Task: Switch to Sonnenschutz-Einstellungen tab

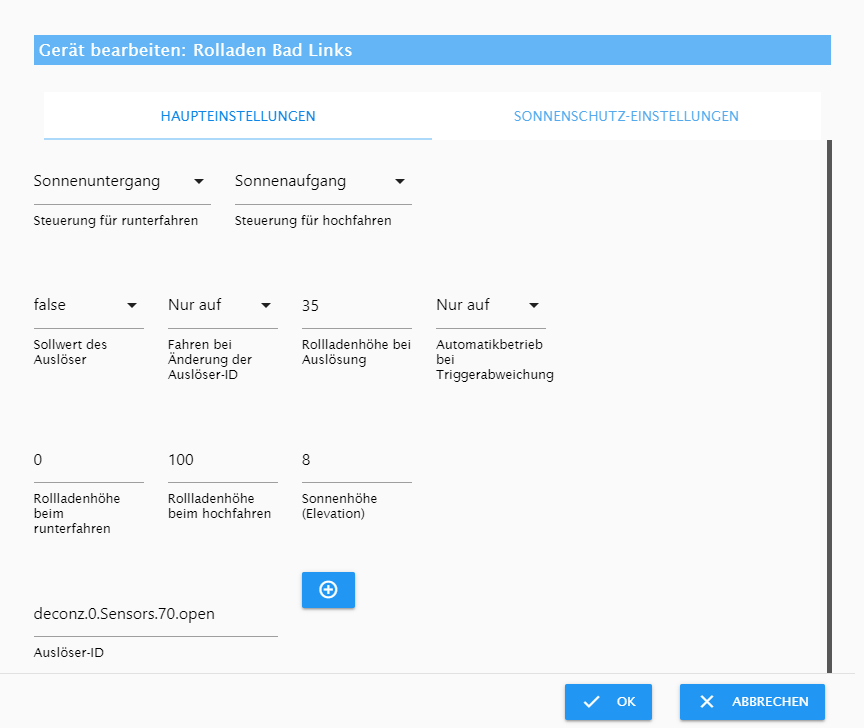Action: click(626, 116)
